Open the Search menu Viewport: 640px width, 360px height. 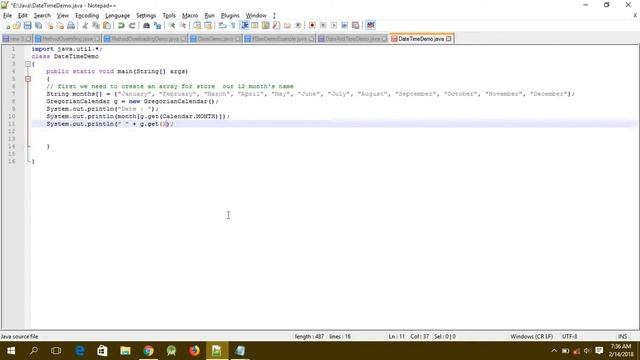coord(42,16)
